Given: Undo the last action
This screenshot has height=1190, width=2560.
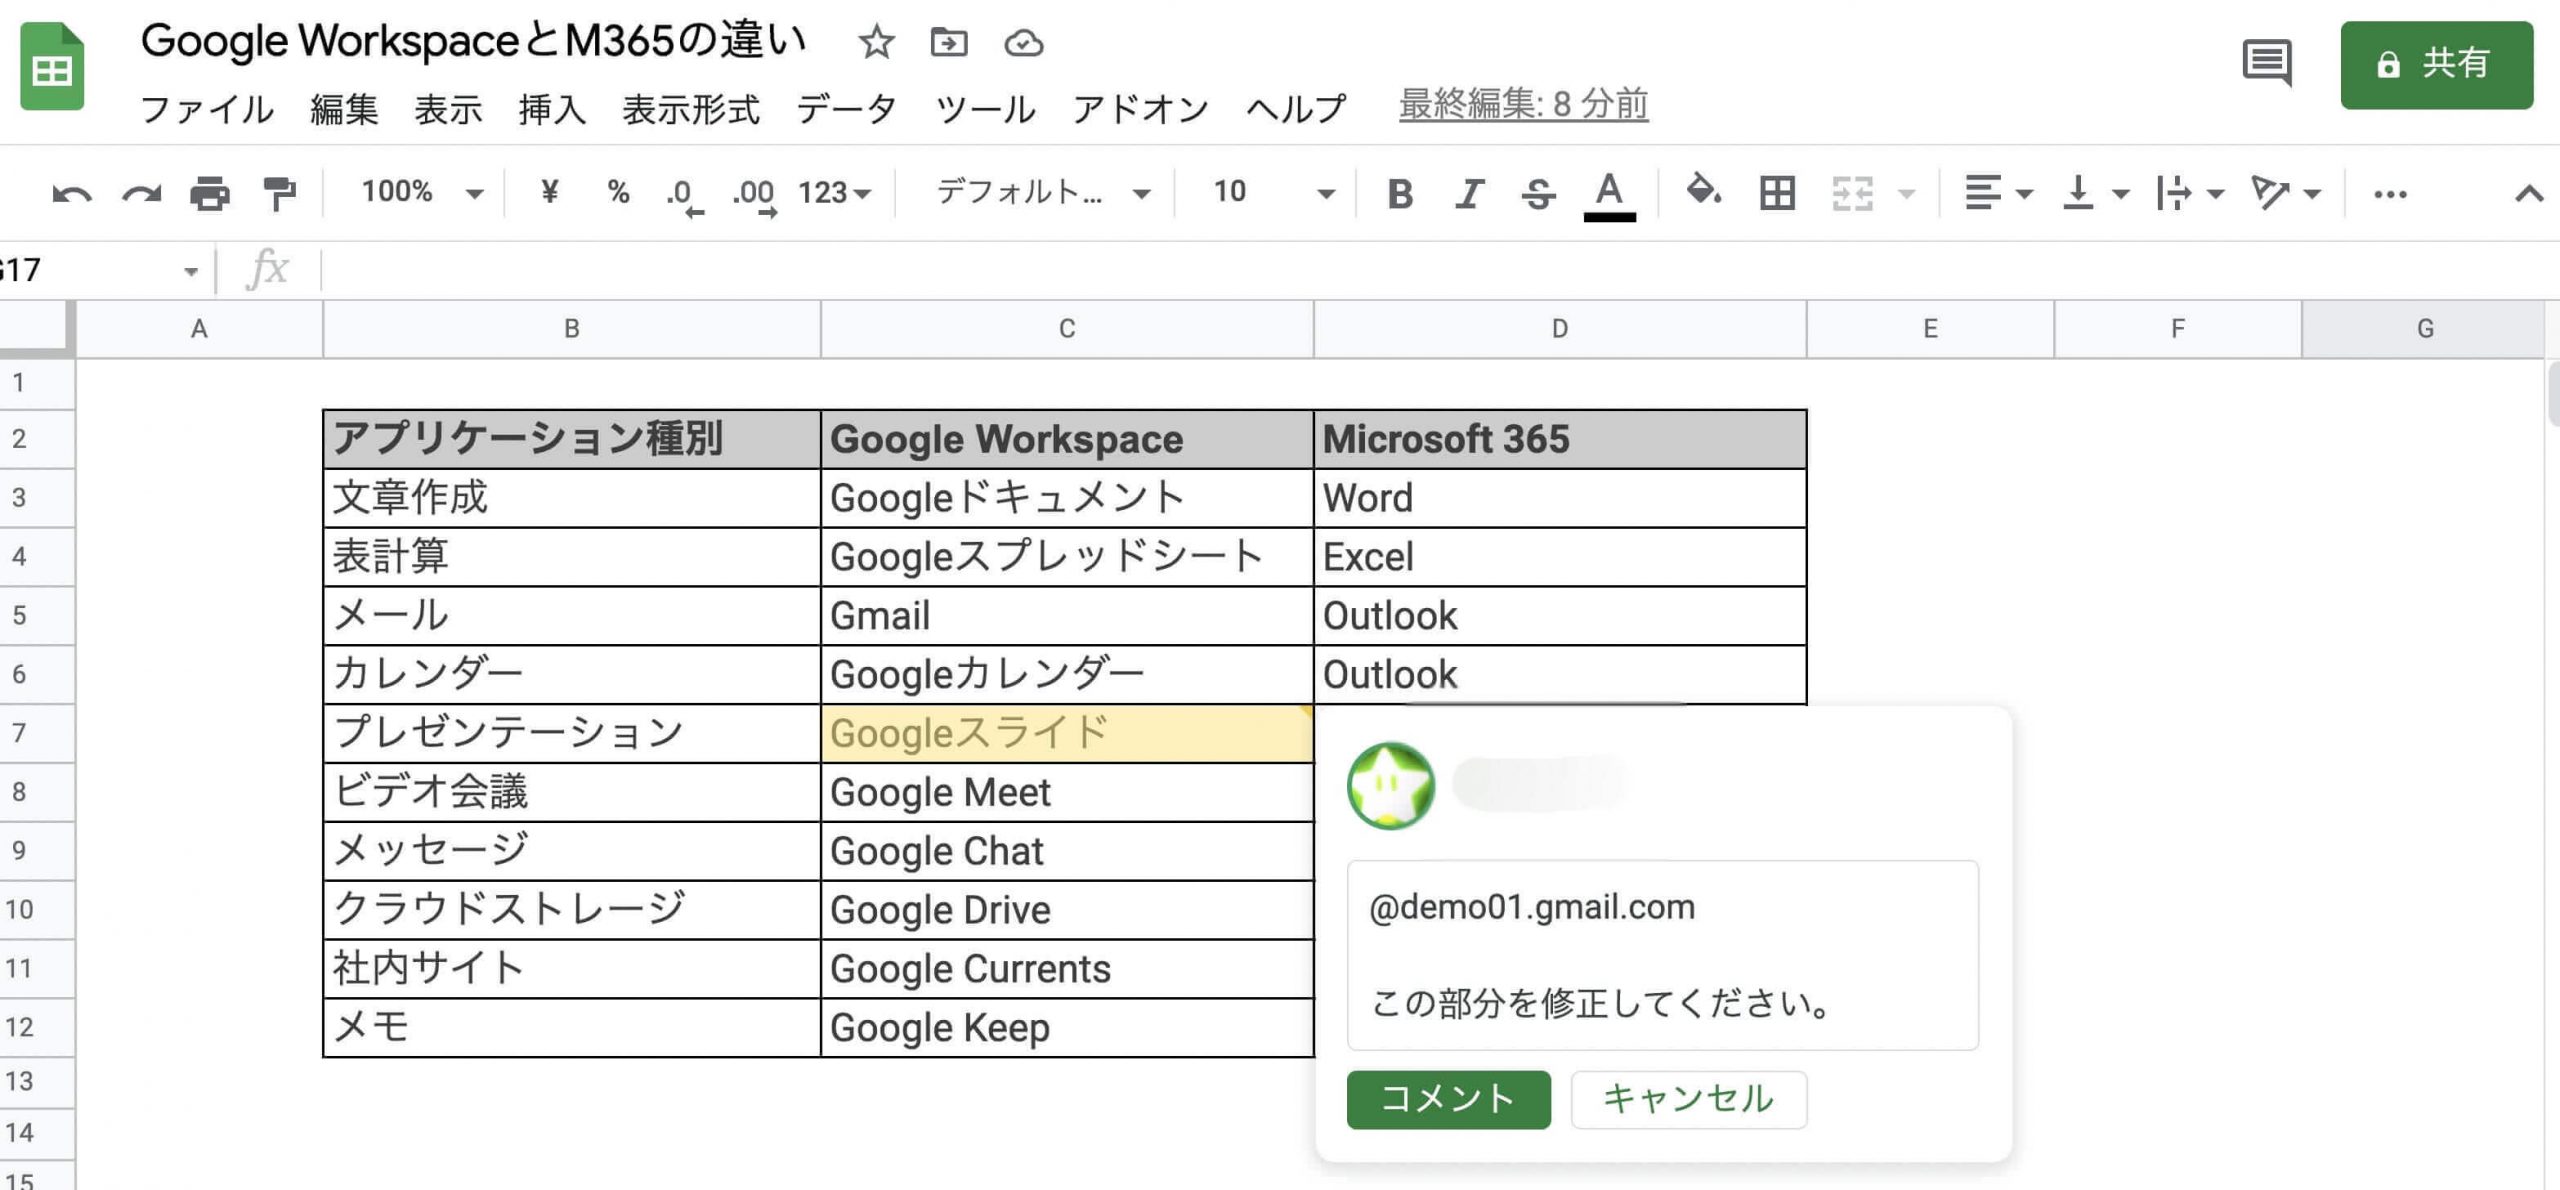Looking at the screenshot, I should (x=72, y=193).
